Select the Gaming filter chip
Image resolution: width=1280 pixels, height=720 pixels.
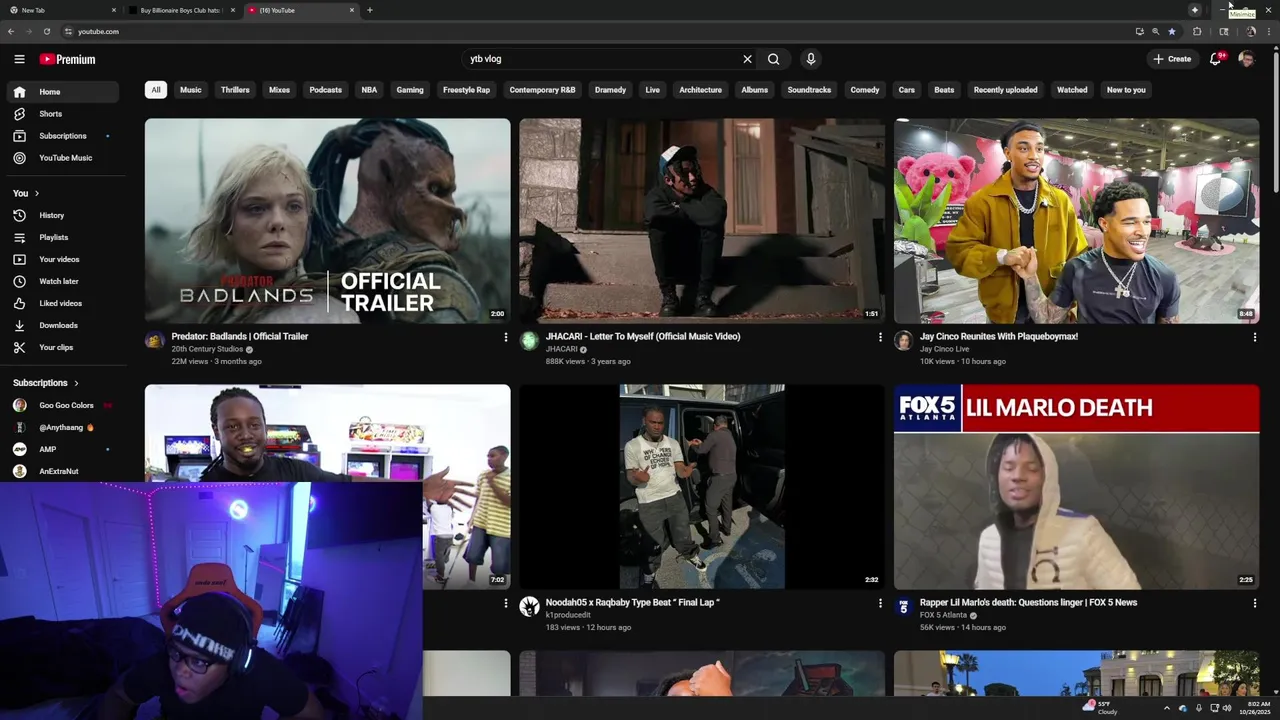(x=410, y=90)
